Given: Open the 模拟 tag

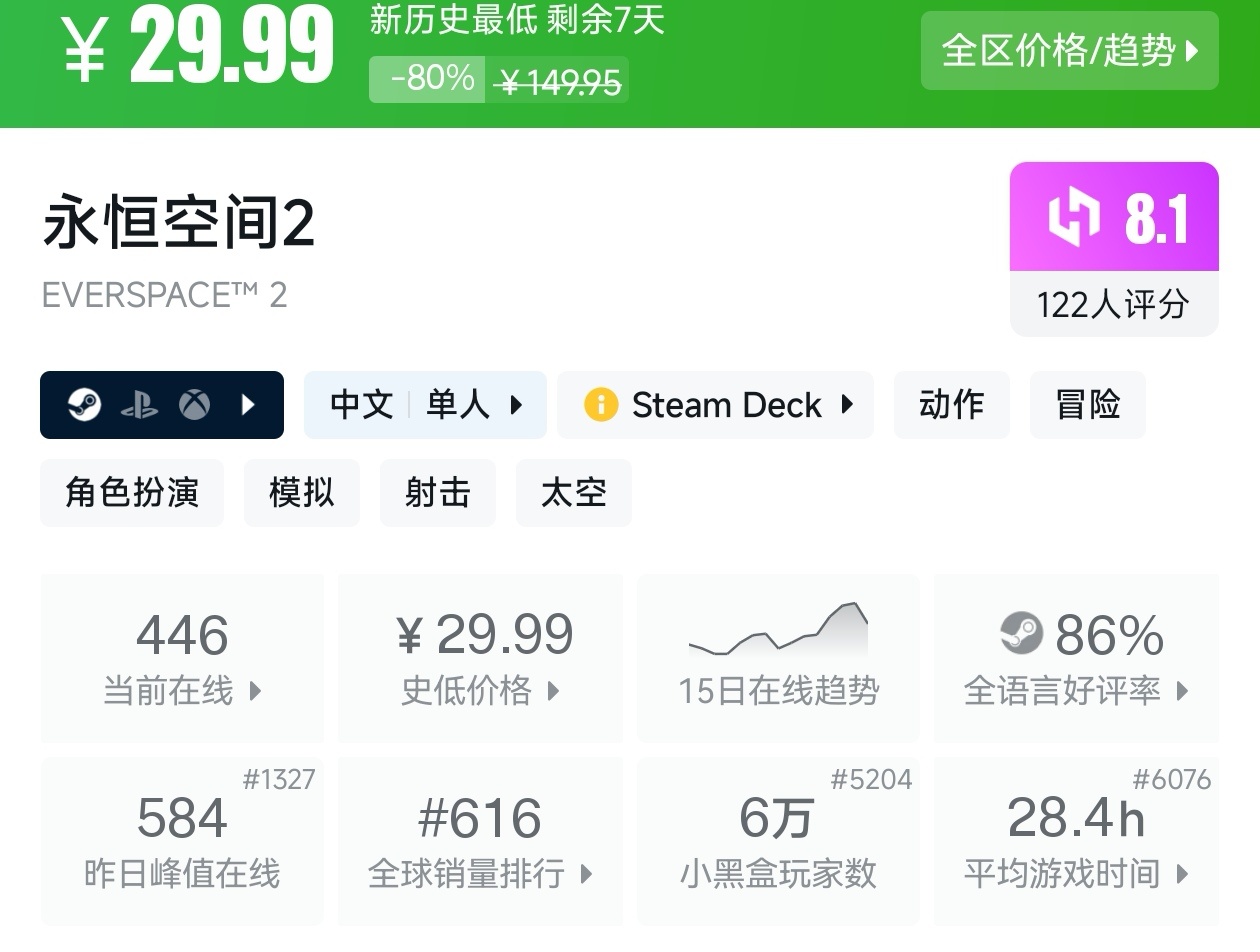Looking at the screenshot, I should tap(301, 493).
